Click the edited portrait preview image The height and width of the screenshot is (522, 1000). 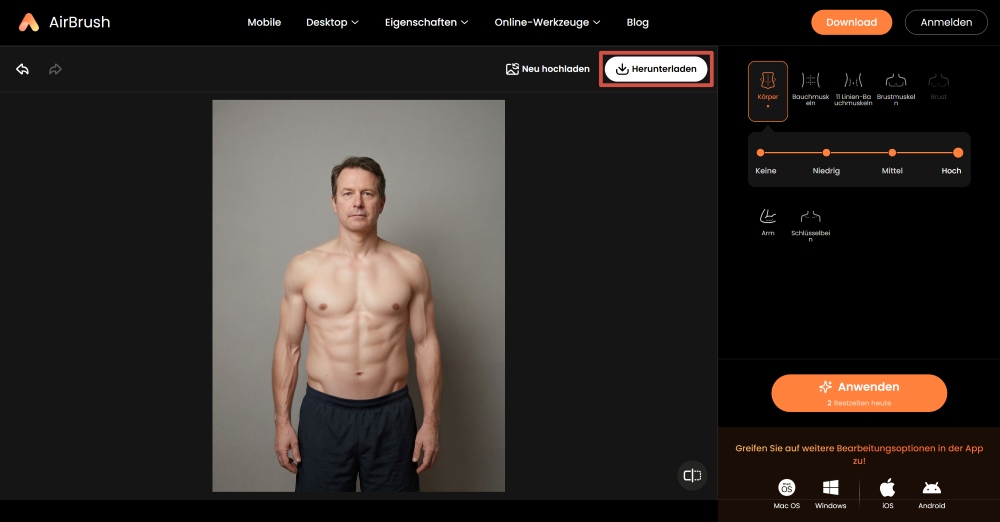click(x=358, y=295)
